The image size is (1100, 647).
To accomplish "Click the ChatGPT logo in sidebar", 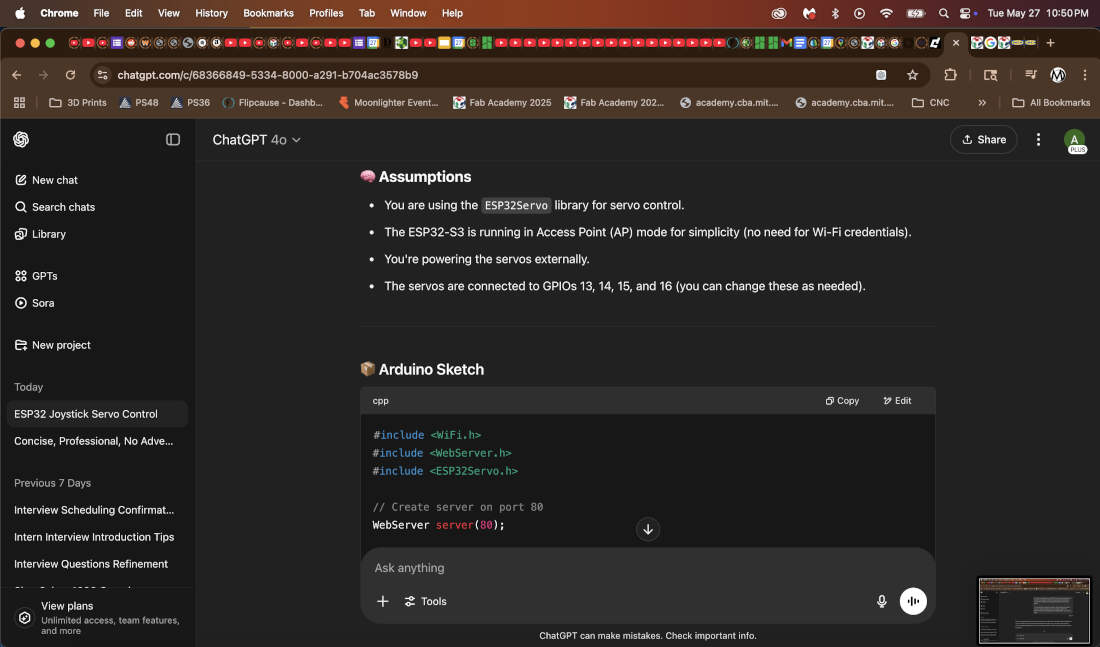I will click(21, 140).
